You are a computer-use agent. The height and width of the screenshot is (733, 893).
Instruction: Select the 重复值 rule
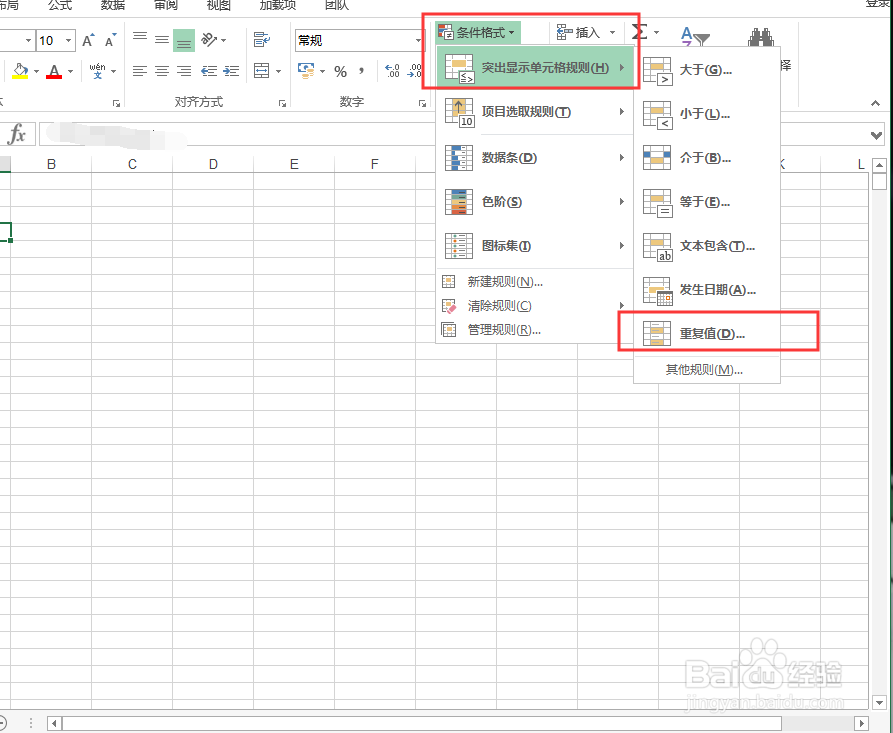pyautogui.click(x=707, y=333)
